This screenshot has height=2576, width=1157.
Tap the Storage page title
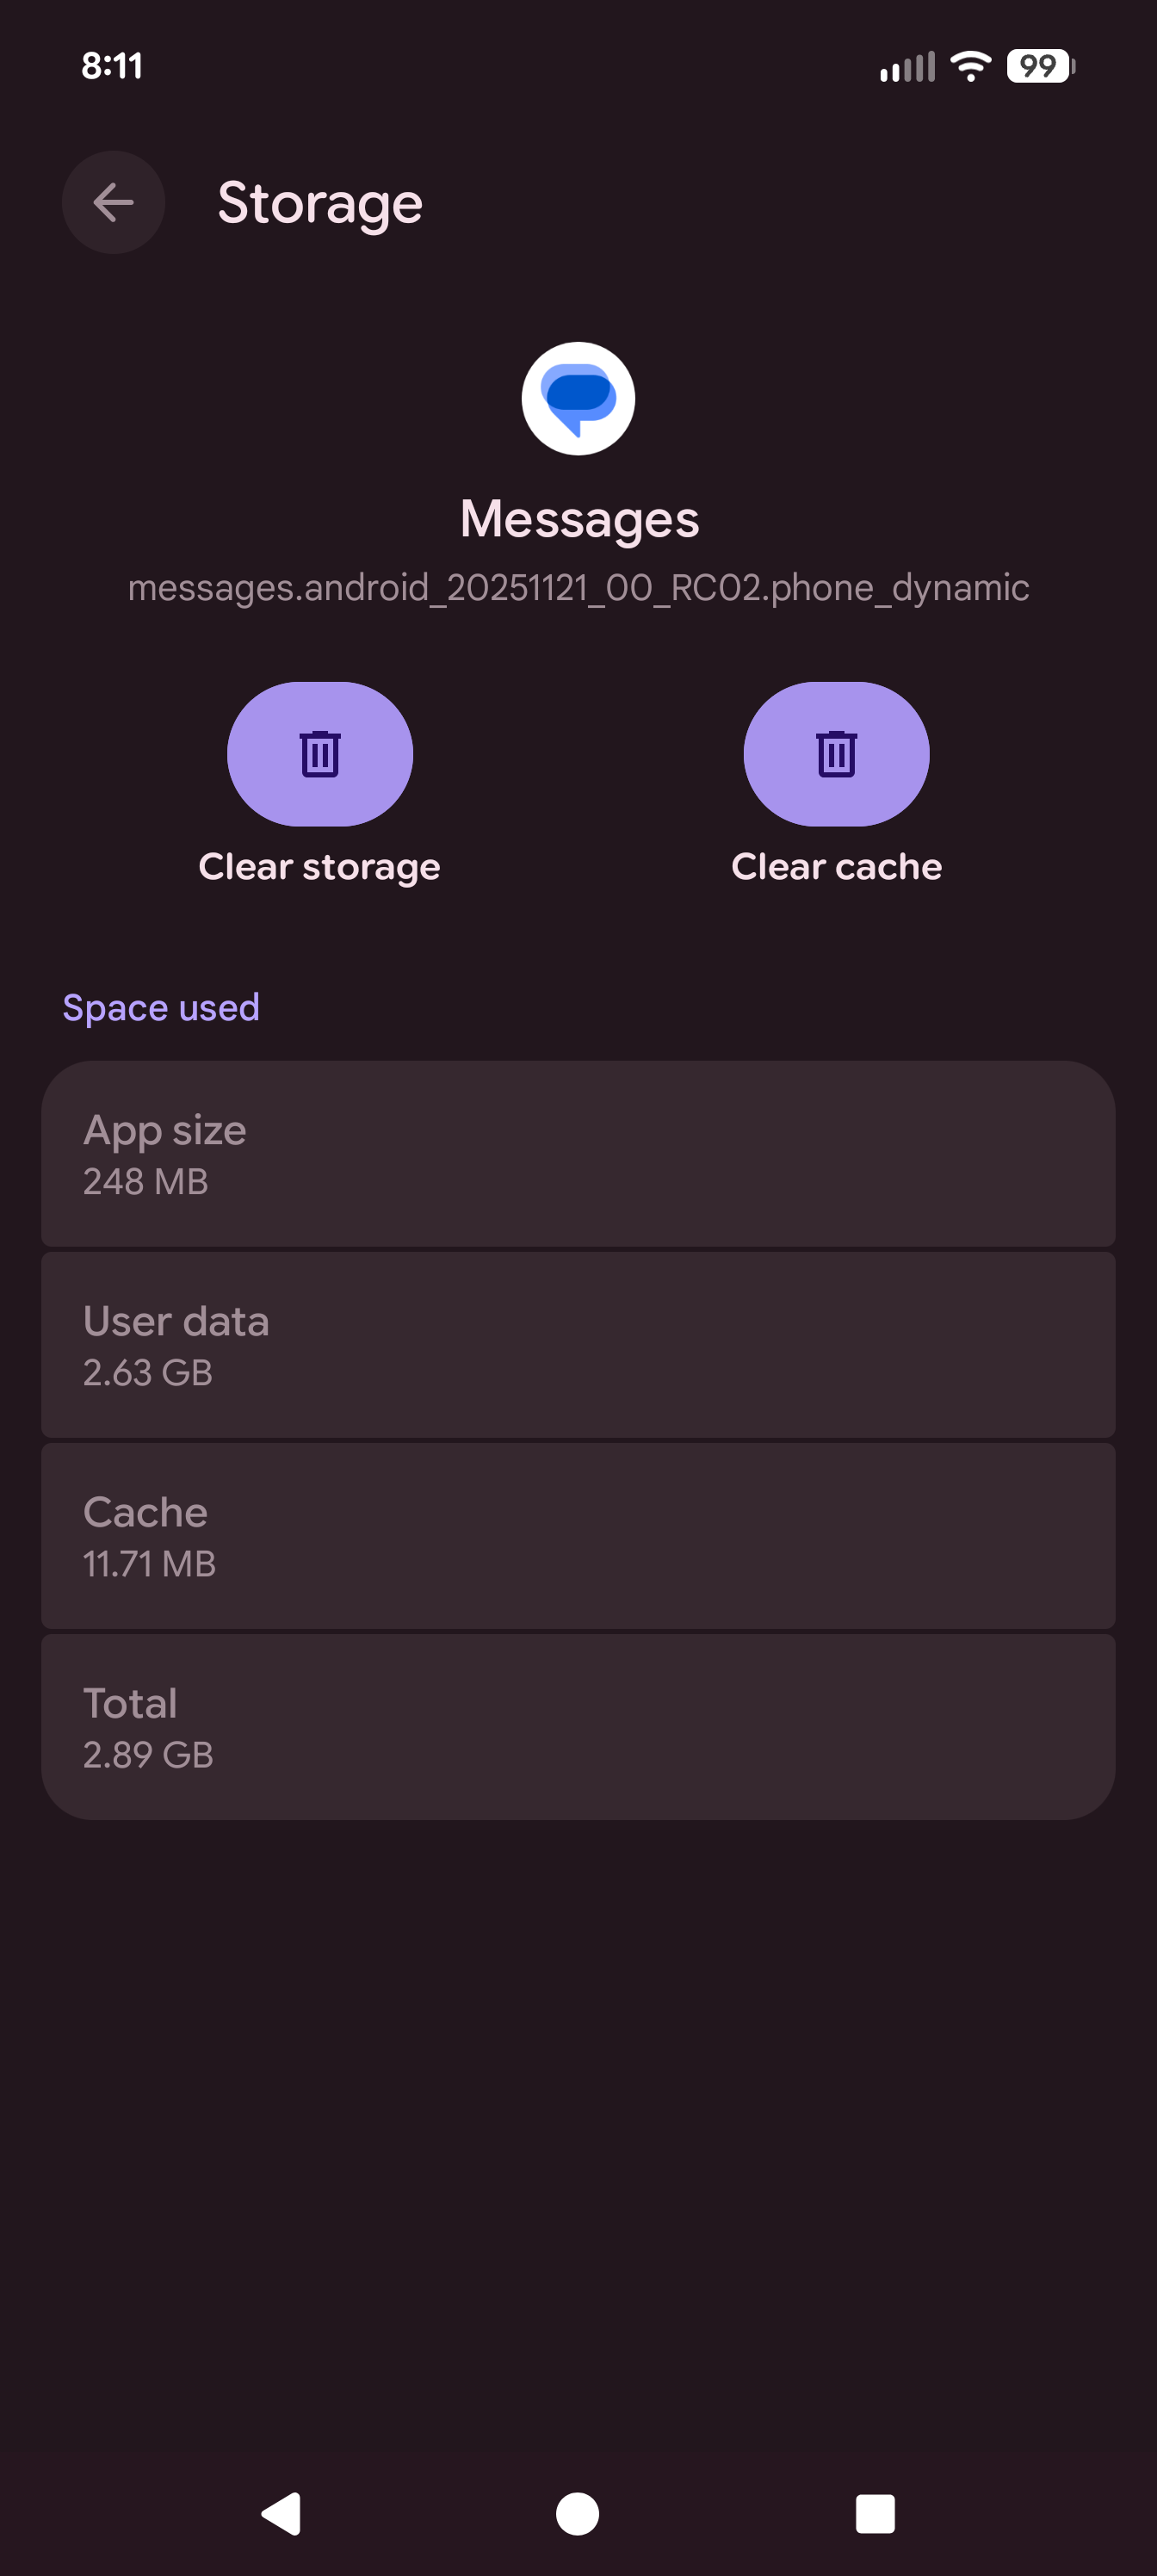tap(320, 204)
